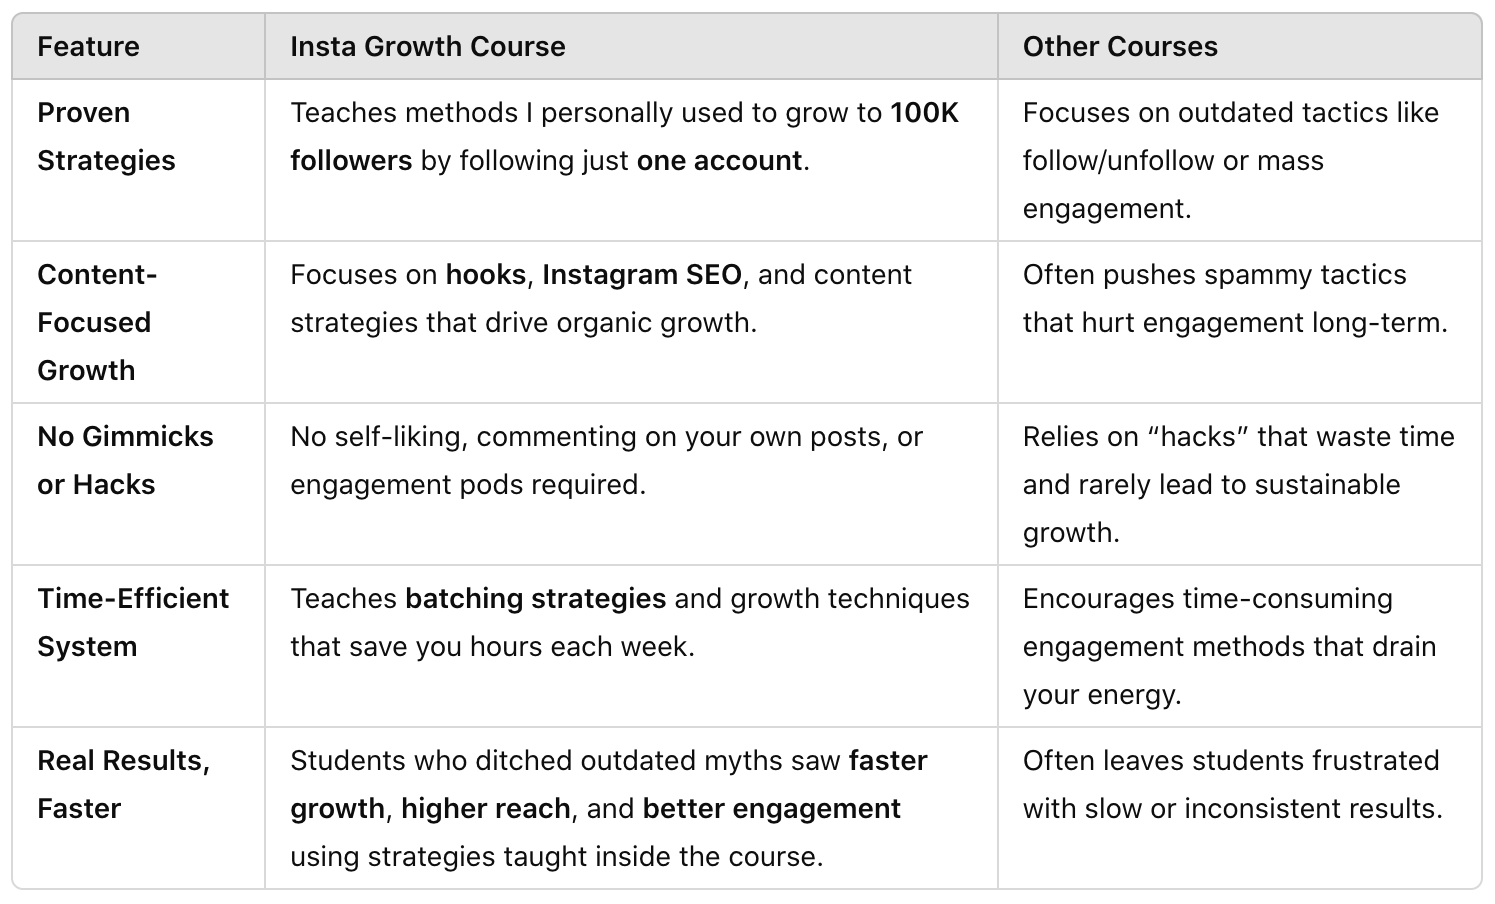Click the bold text Instagram SEO
Image resolution: width=1495 pixels, height=904 pixels.
pos(642,275)
